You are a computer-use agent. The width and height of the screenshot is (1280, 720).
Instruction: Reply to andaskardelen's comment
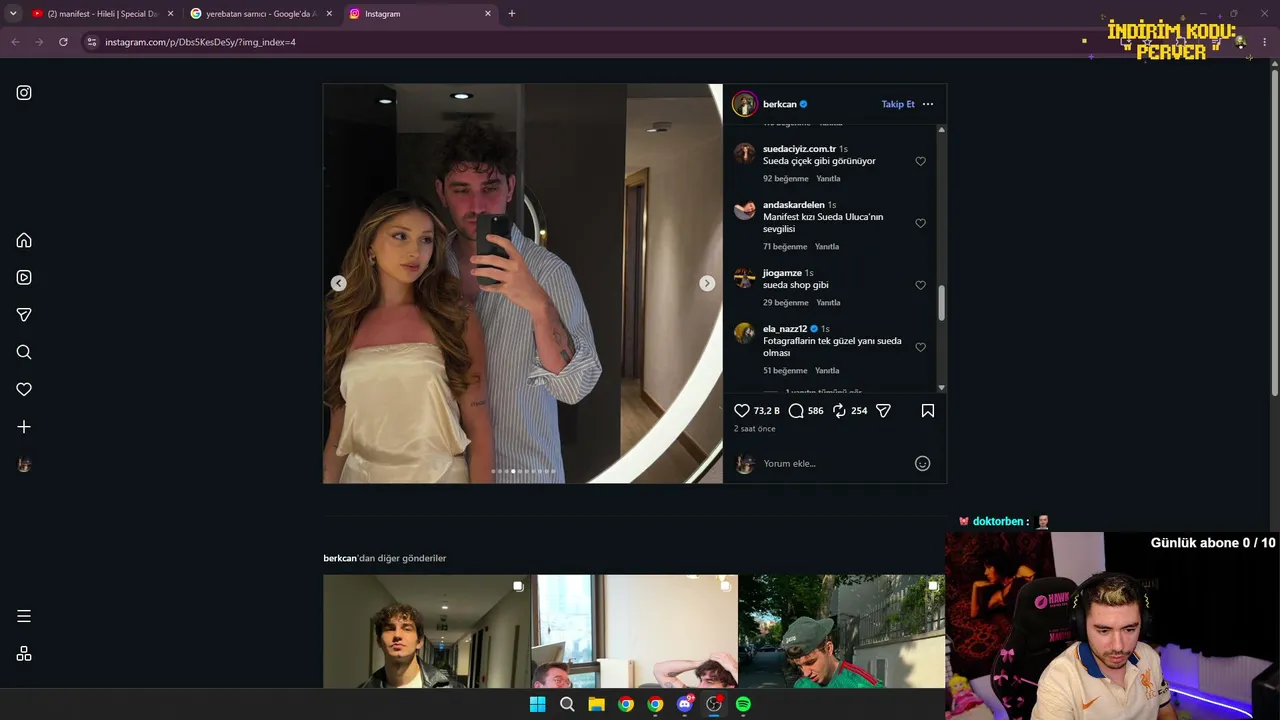click(x=827, y=247)
